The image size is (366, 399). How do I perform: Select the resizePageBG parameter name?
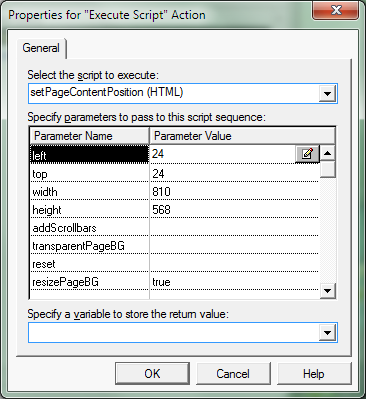(89, 282)
